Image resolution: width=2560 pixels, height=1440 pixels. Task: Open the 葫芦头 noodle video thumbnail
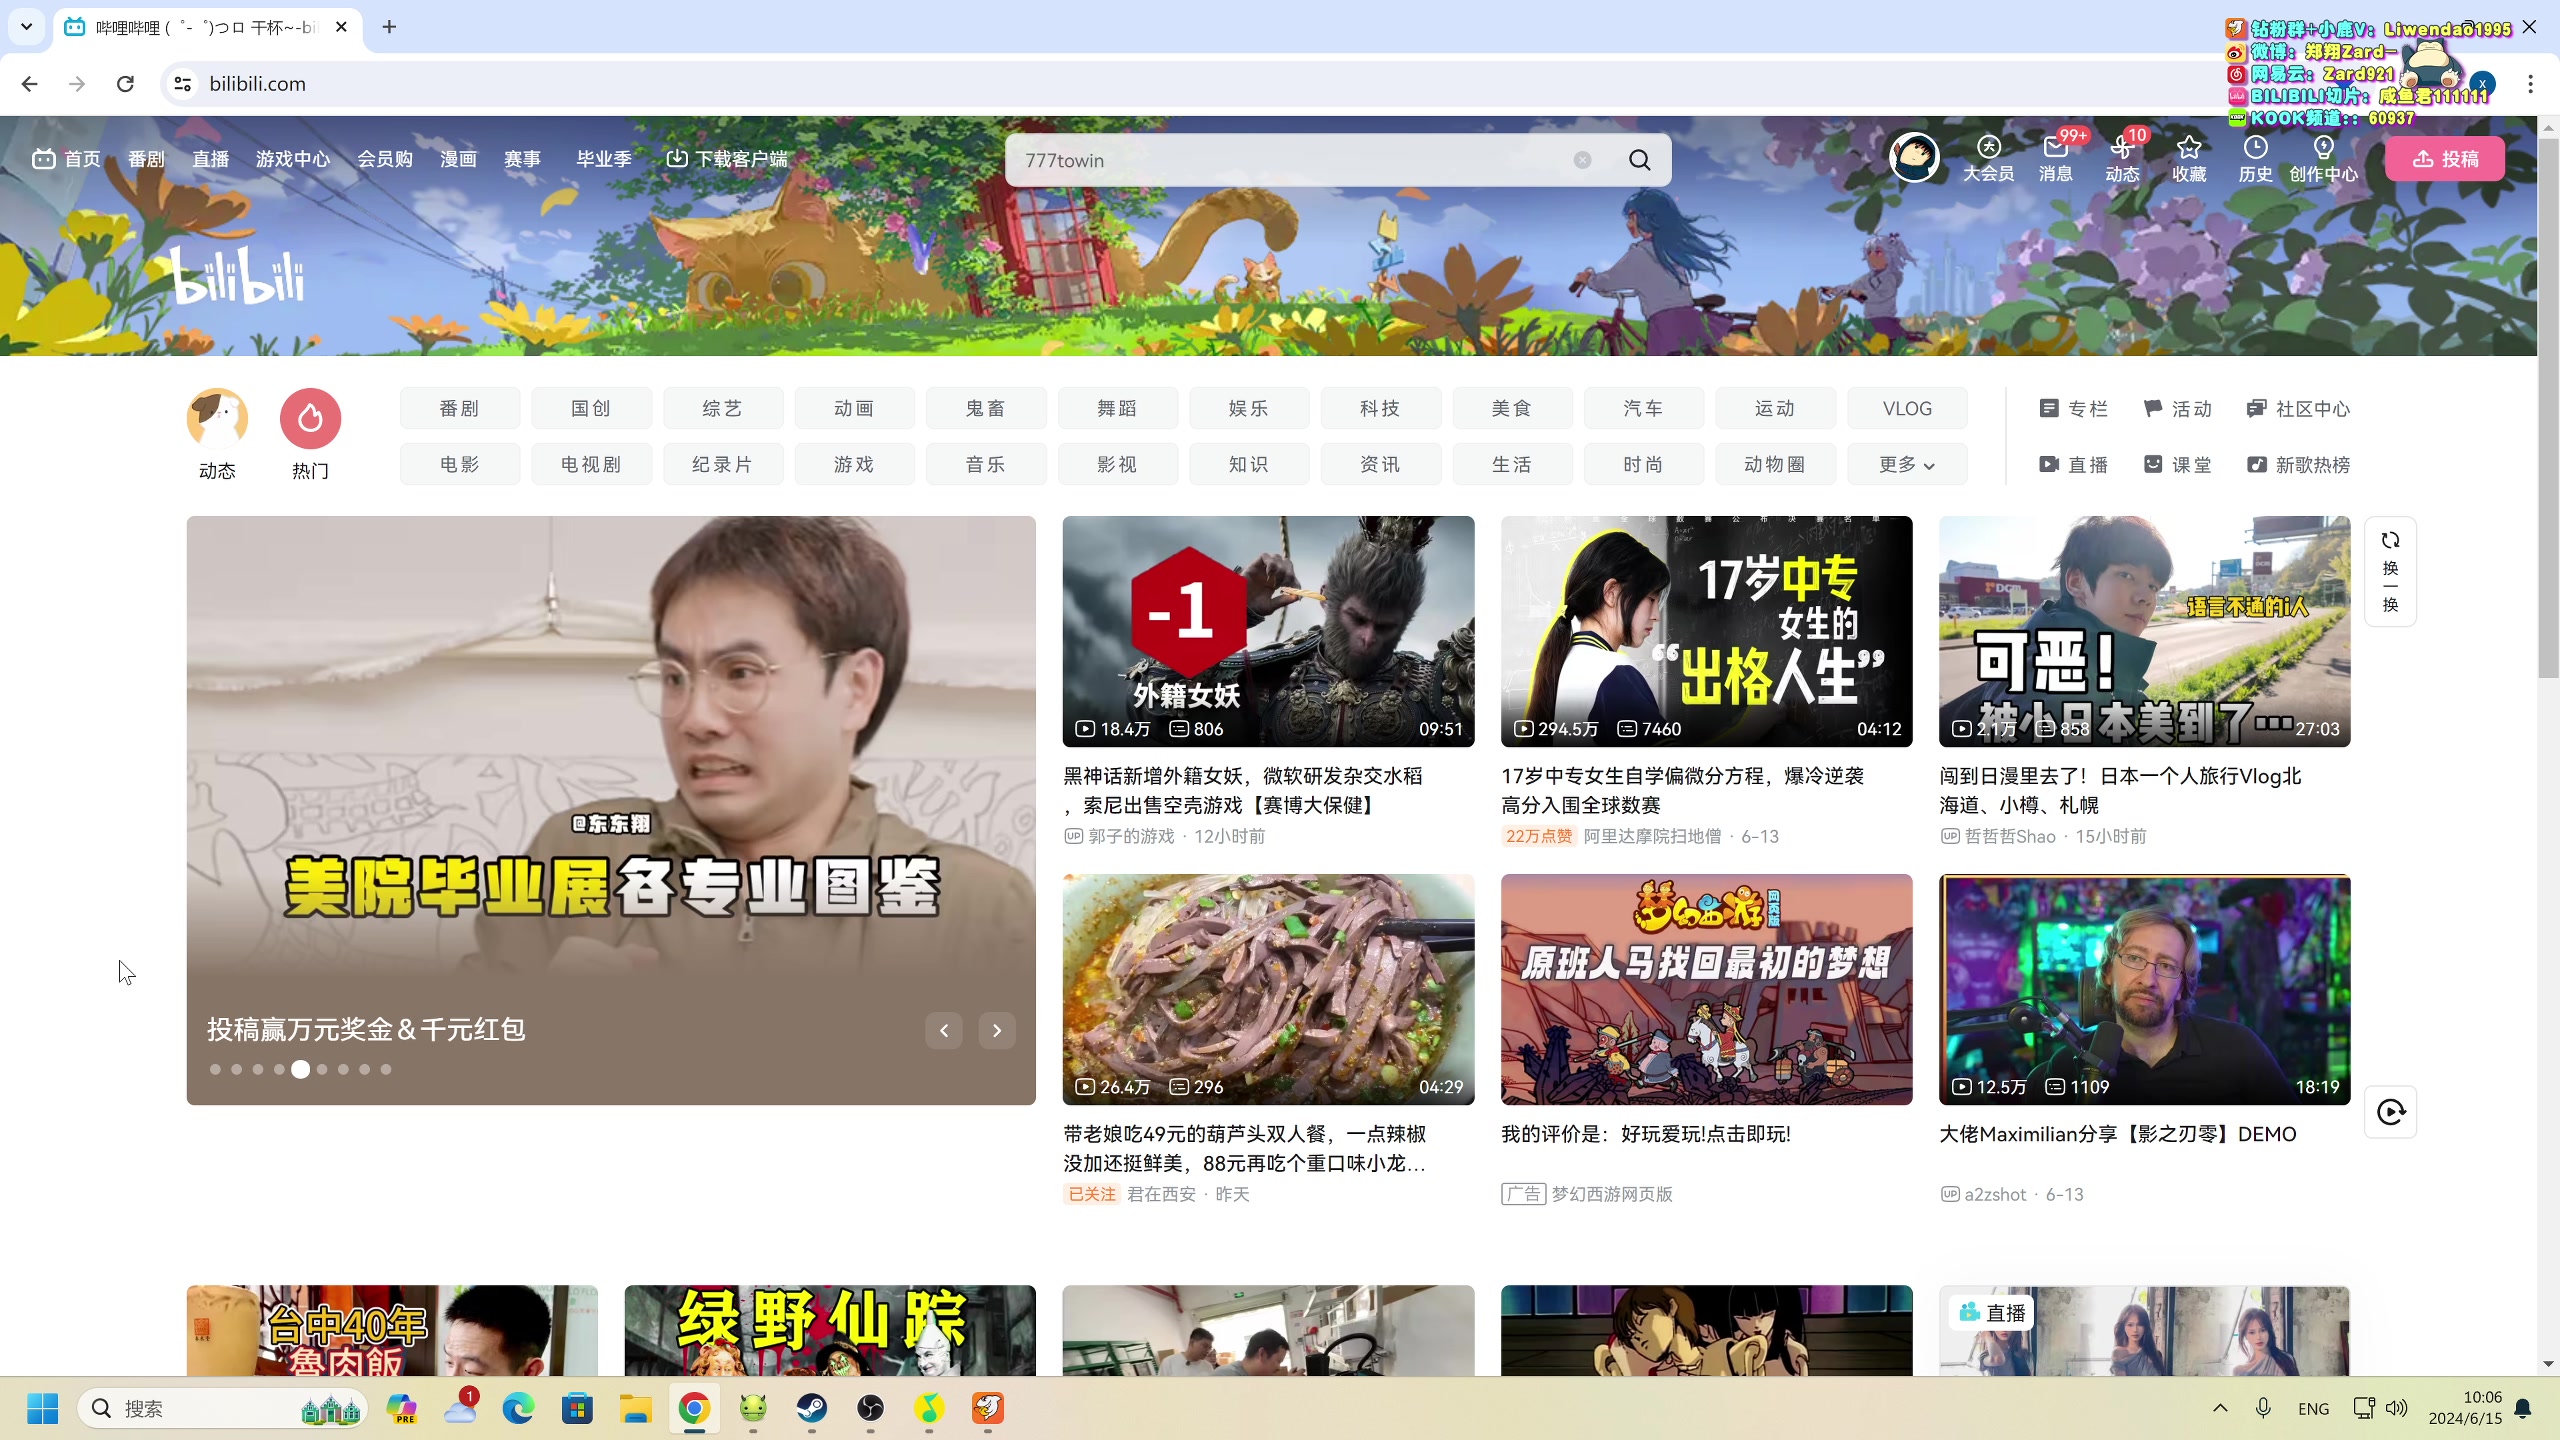click(1268, 989)
